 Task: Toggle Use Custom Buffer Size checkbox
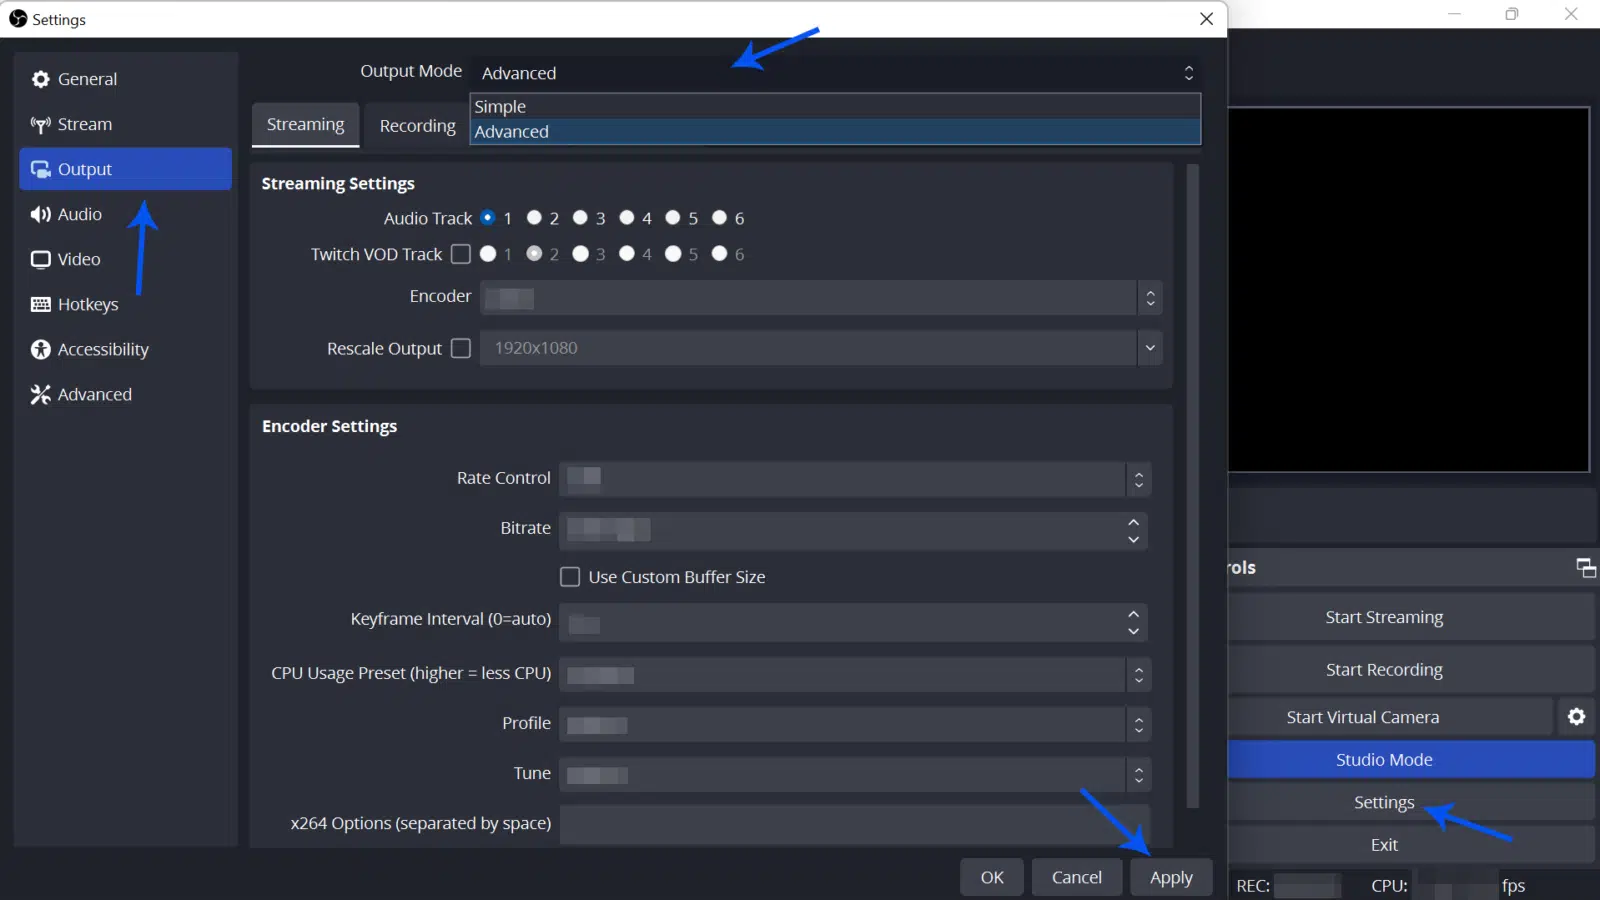pos(570,577)
